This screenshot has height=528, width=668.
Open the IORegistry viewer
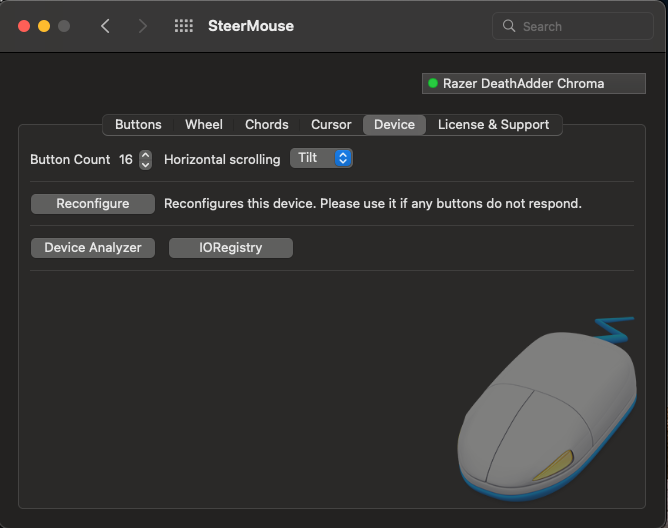(230, 248)
